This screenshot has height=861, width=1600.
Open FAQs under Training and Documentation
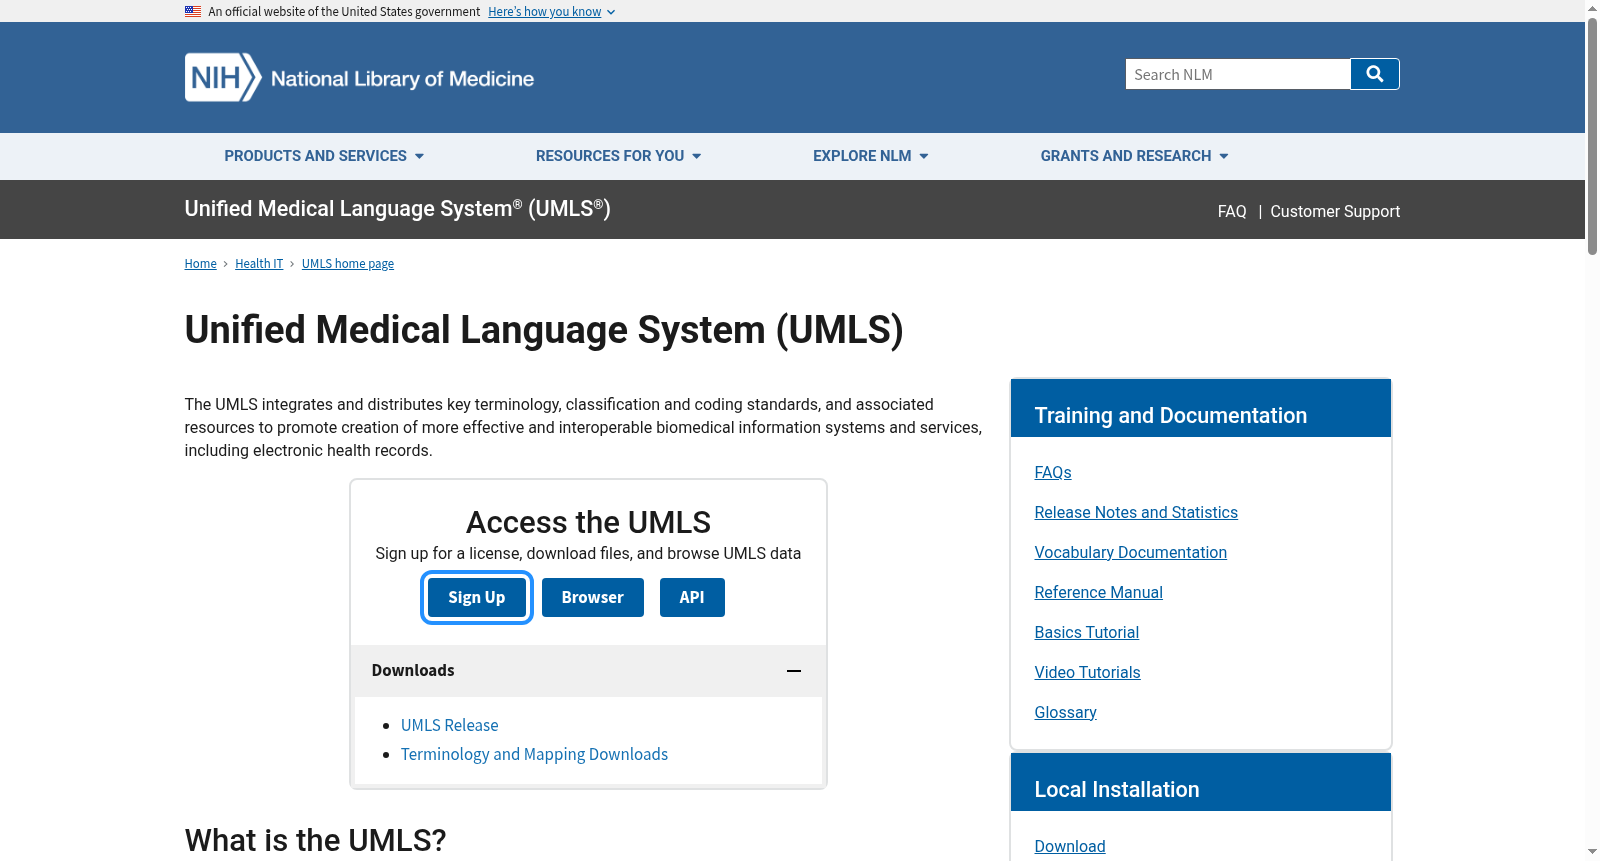(x=1053, y=472)
